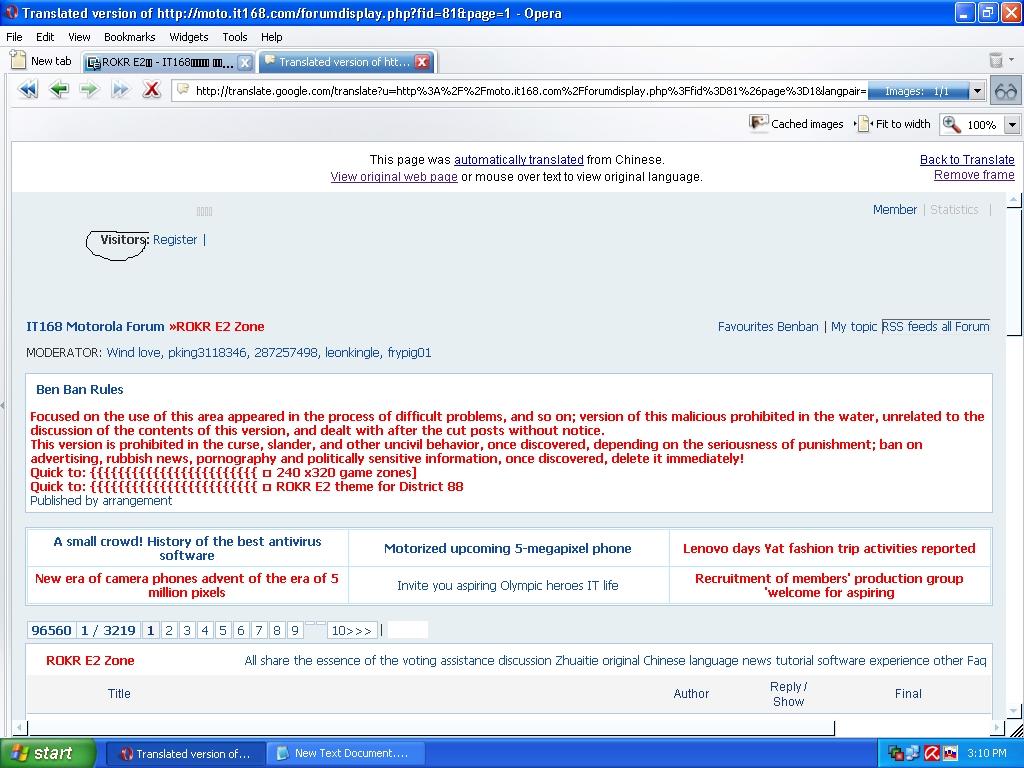Click the page scrollbar down arrow

click(x=1014, y=711)
